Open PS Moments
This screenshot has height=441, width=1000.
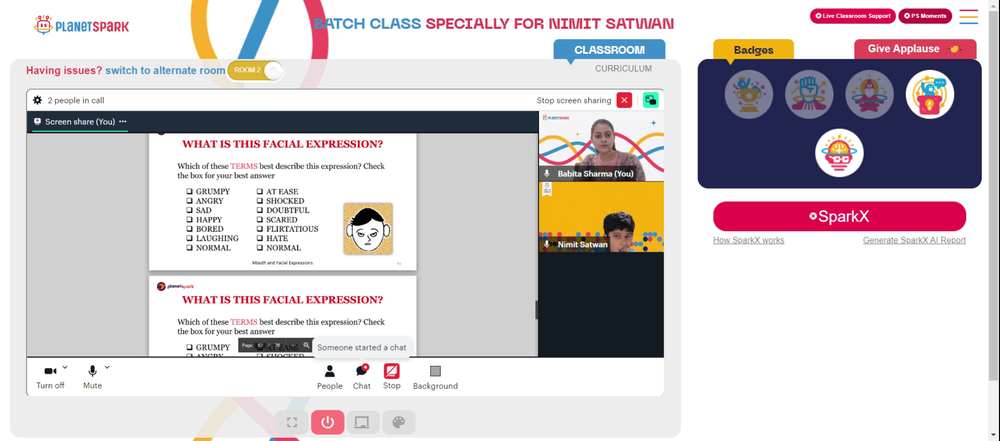tap(925, 16)
